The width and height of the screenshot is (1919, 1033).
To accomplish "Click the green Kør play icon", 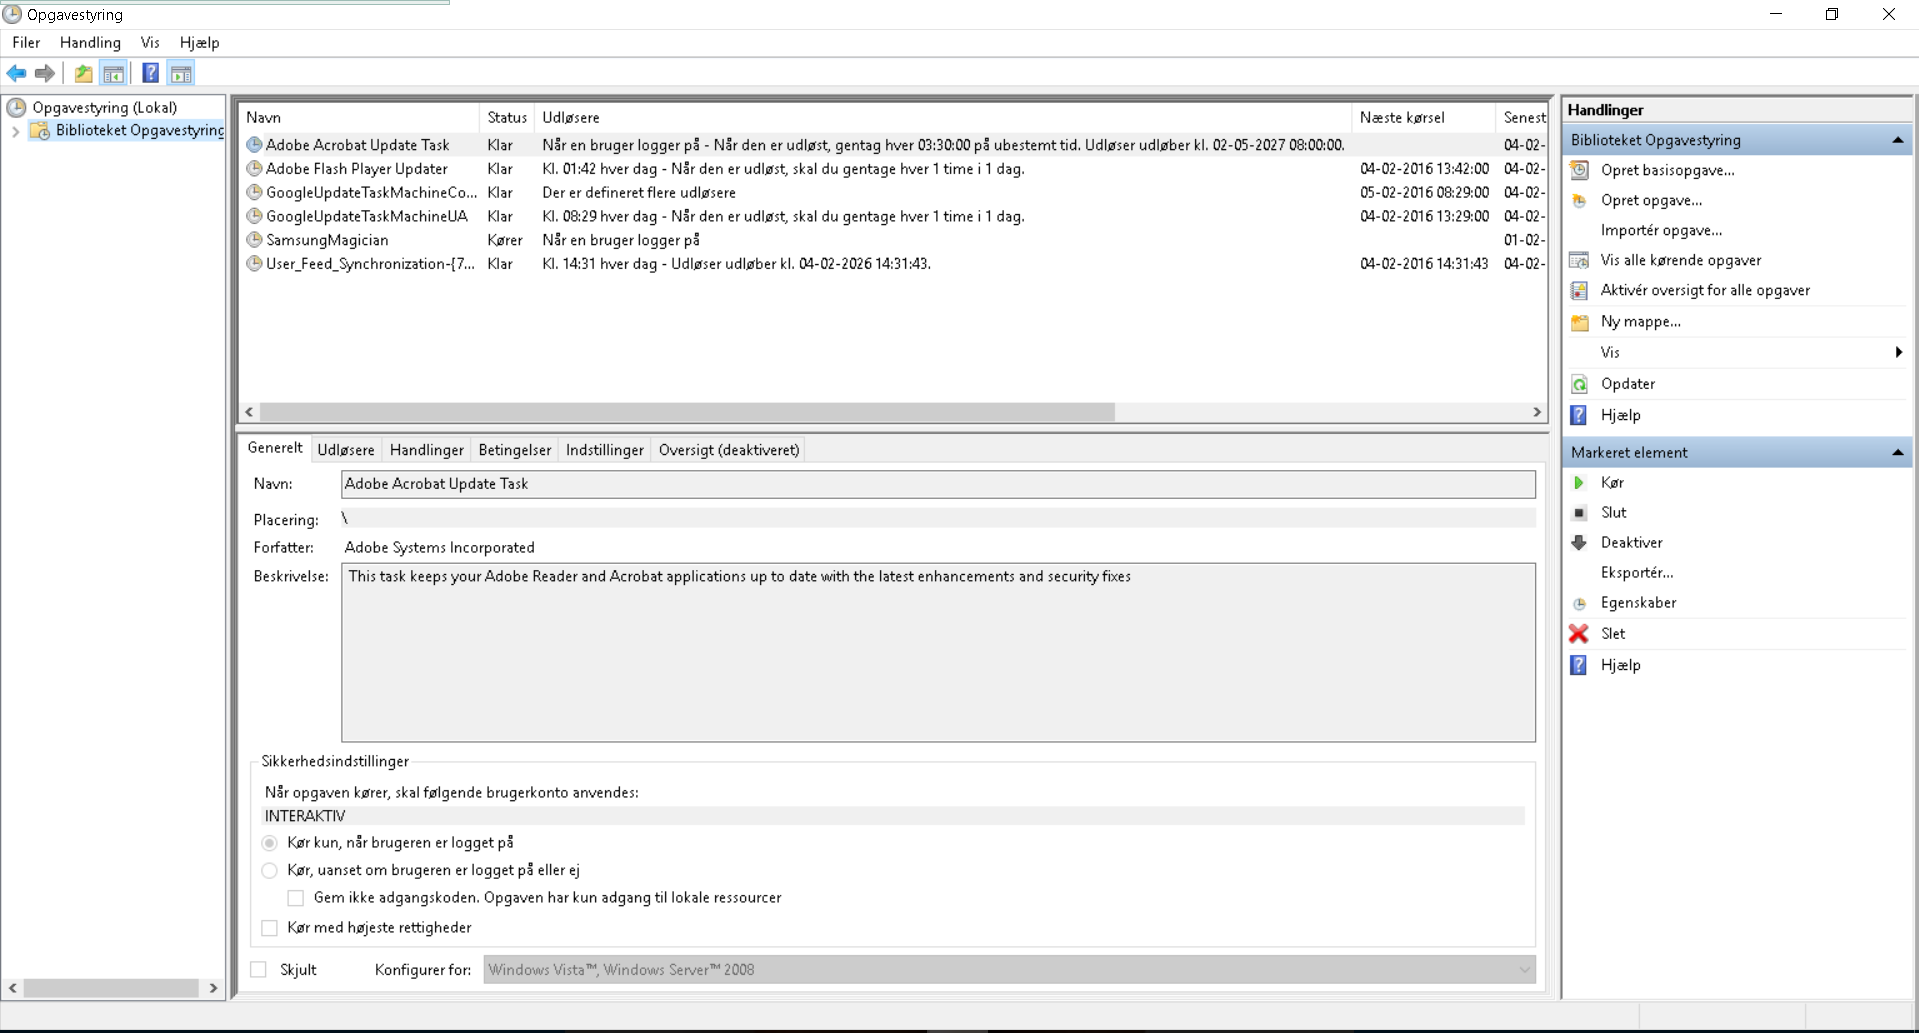I will tap(1579, 483).
